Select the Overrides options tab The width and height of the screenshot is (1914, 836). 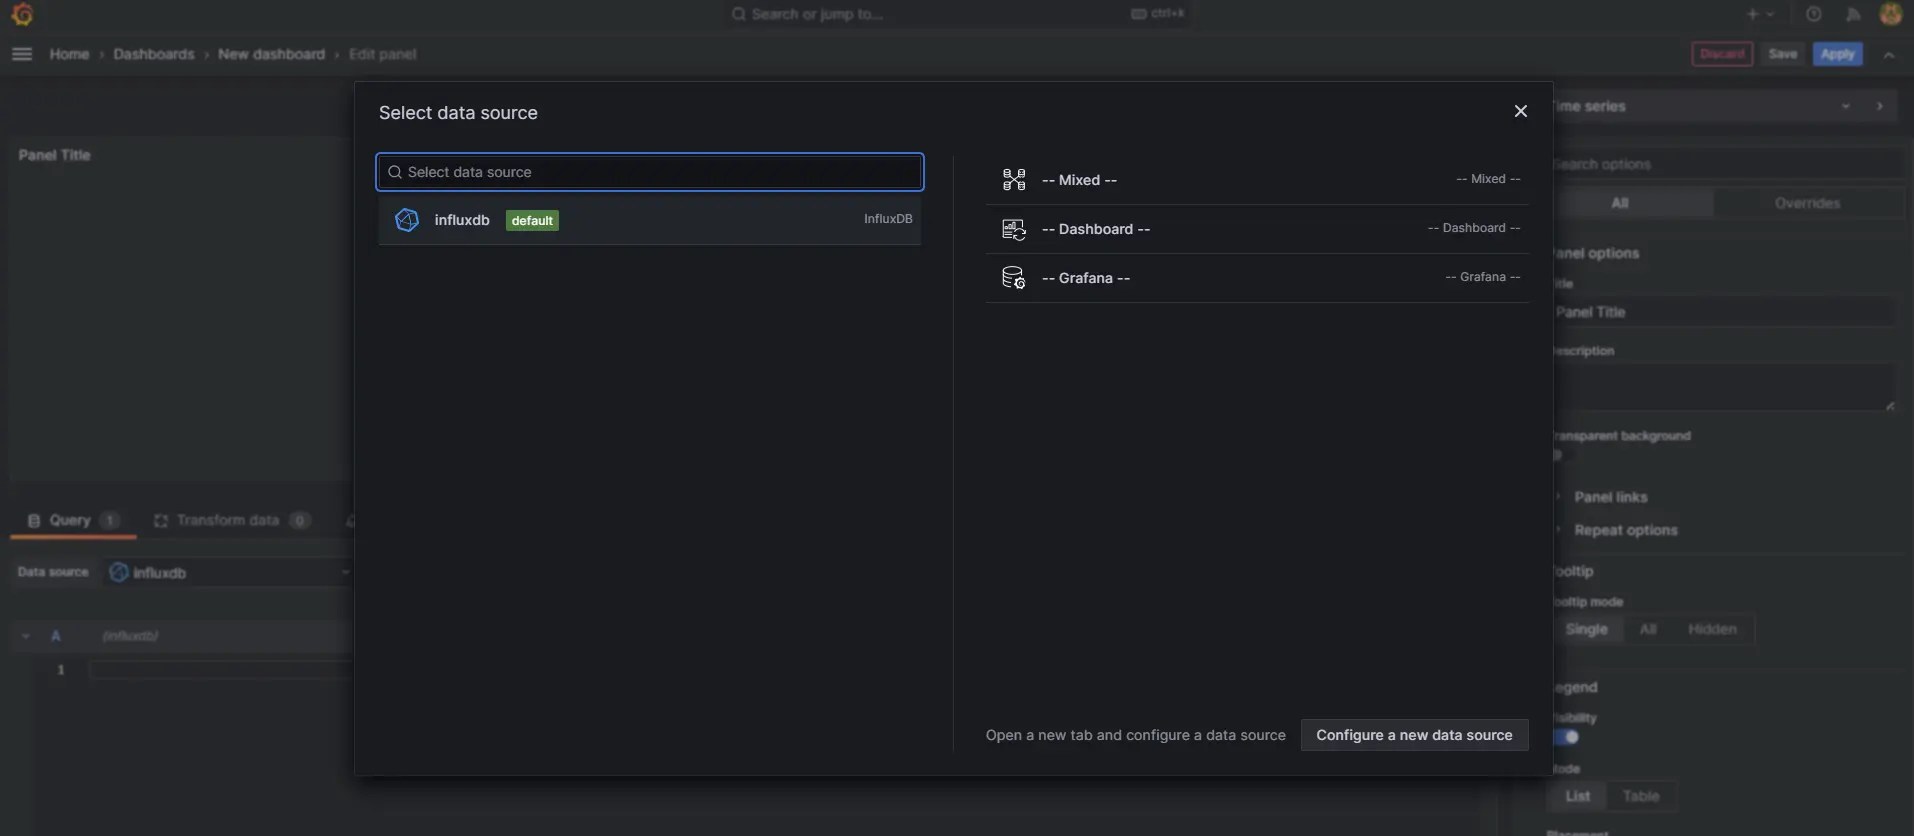click(x=1807, y=203)
